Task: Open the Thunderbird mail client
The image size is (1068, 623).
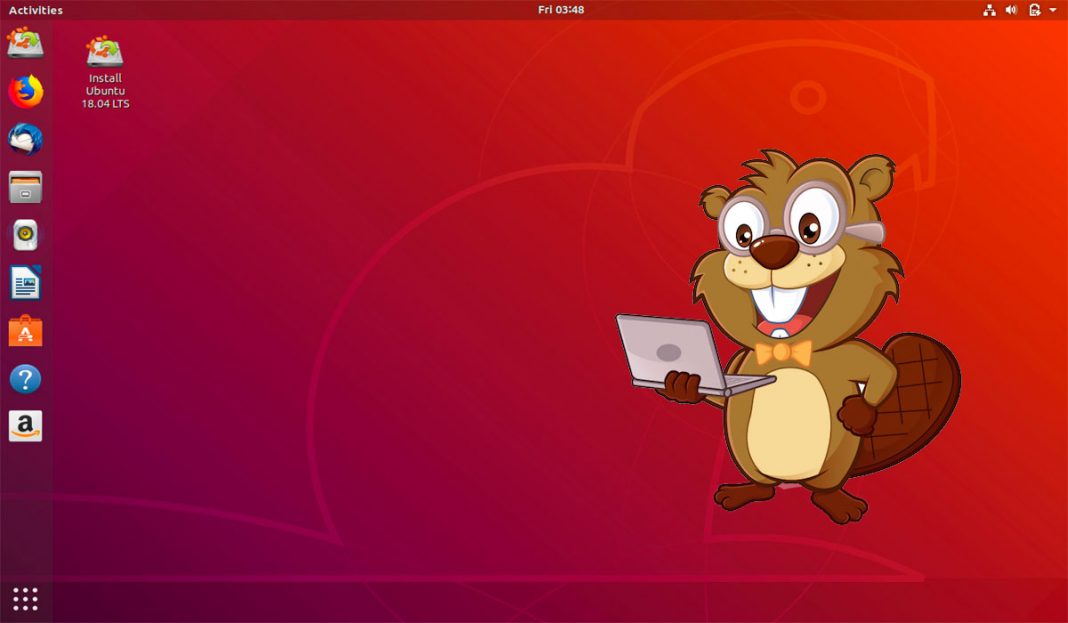Action: point(24,140)
